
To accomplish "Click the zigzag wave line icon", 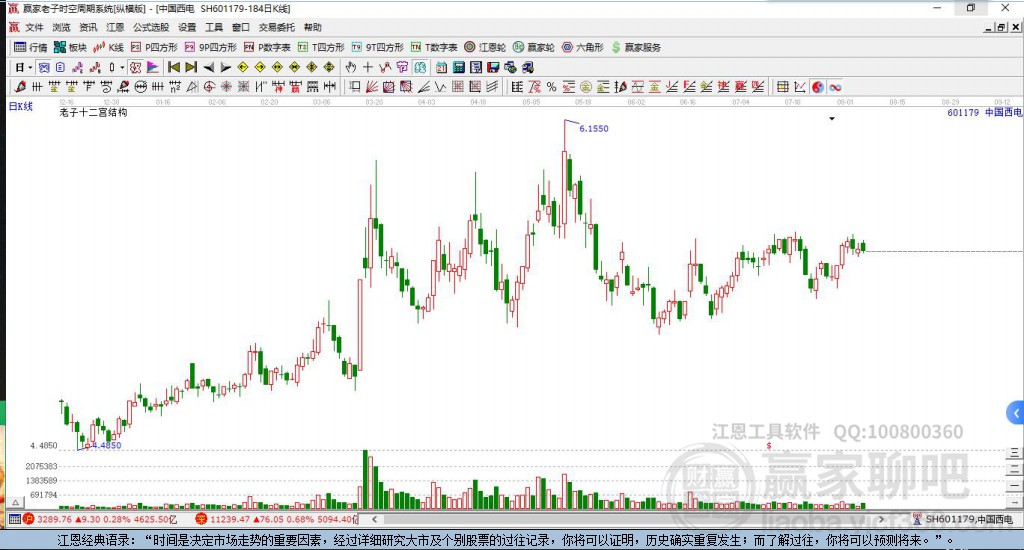I will click(x=440, y=87).
